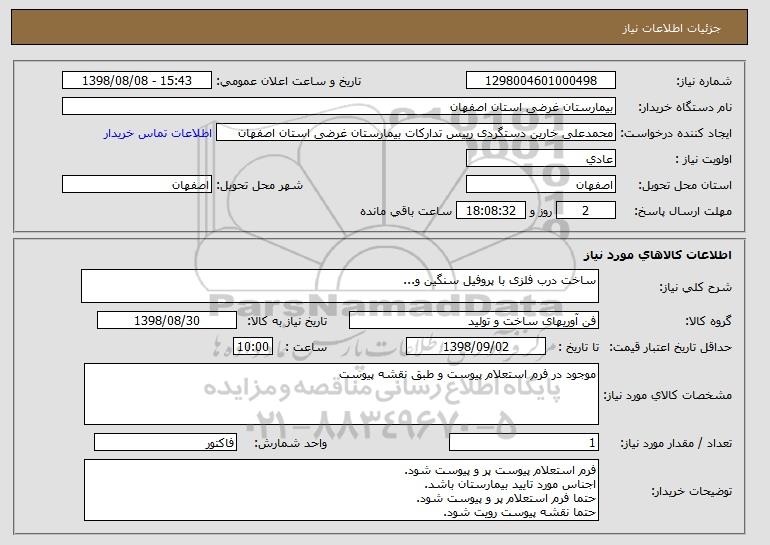770x545 pixels.
Task: Click the remaining time field 18:08:32
Action: coord(491,211)
